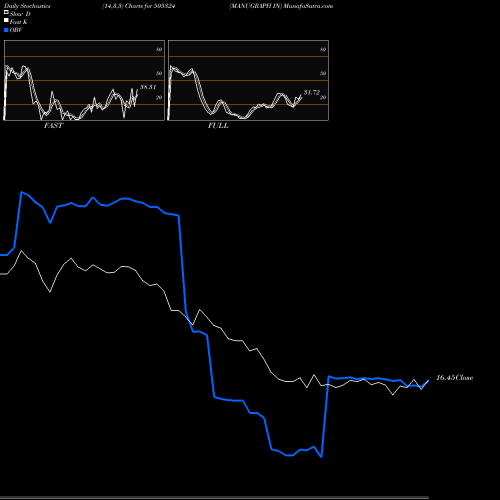
Task: Click the 50 axis label in FAST chart
Action: click(159, 73)
